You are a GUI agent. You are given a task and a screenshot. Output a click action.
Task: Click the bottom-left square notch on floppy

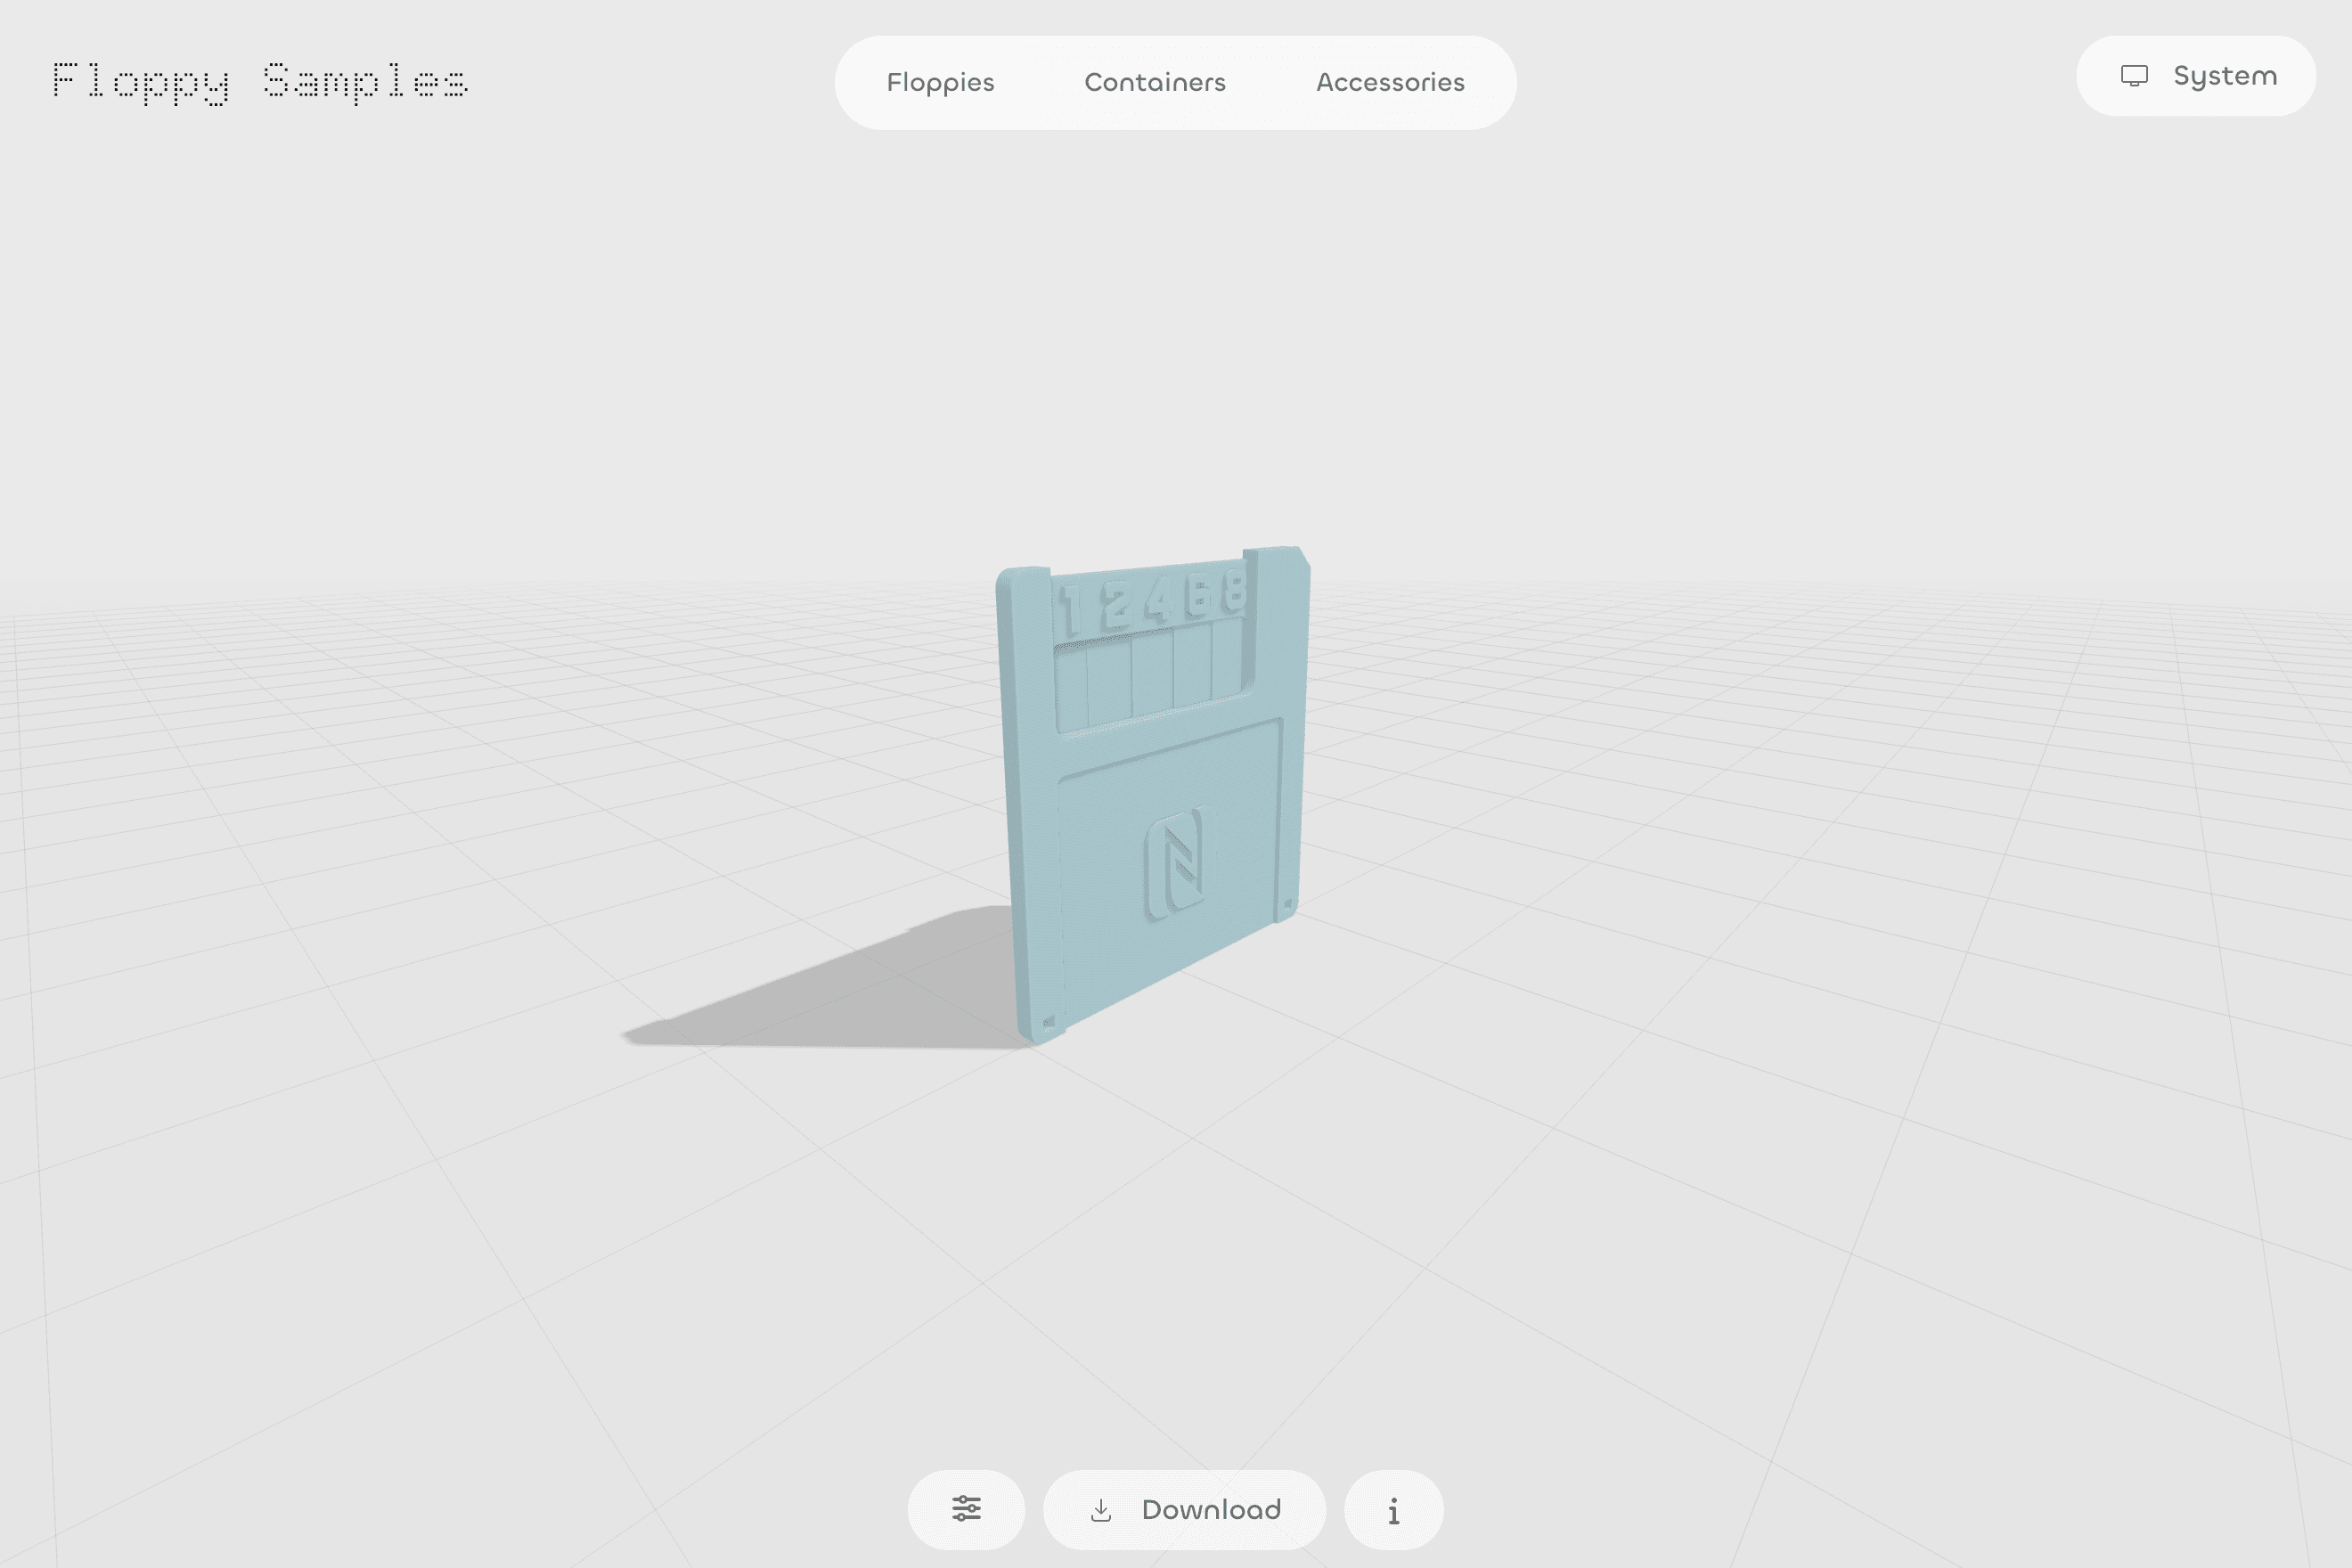click(x=1048, y=1022)
